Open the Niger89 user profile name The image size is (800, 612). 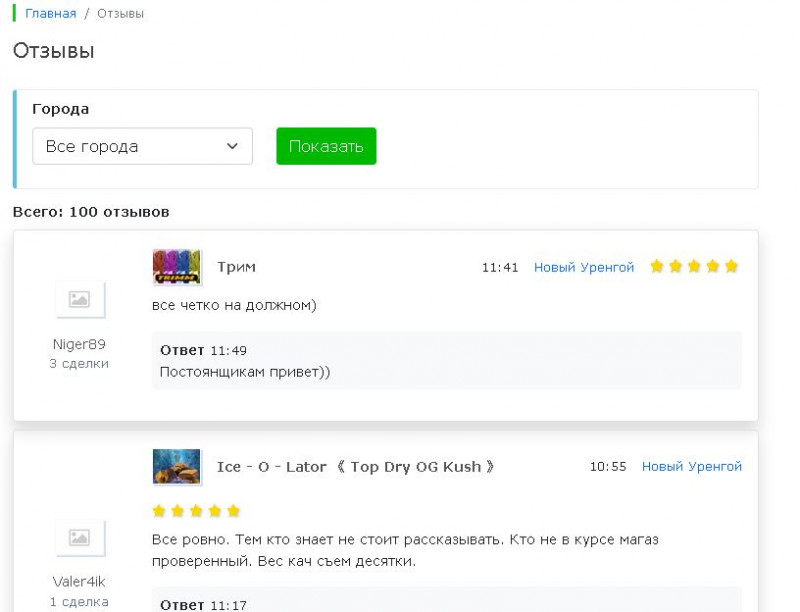[79, 344]
